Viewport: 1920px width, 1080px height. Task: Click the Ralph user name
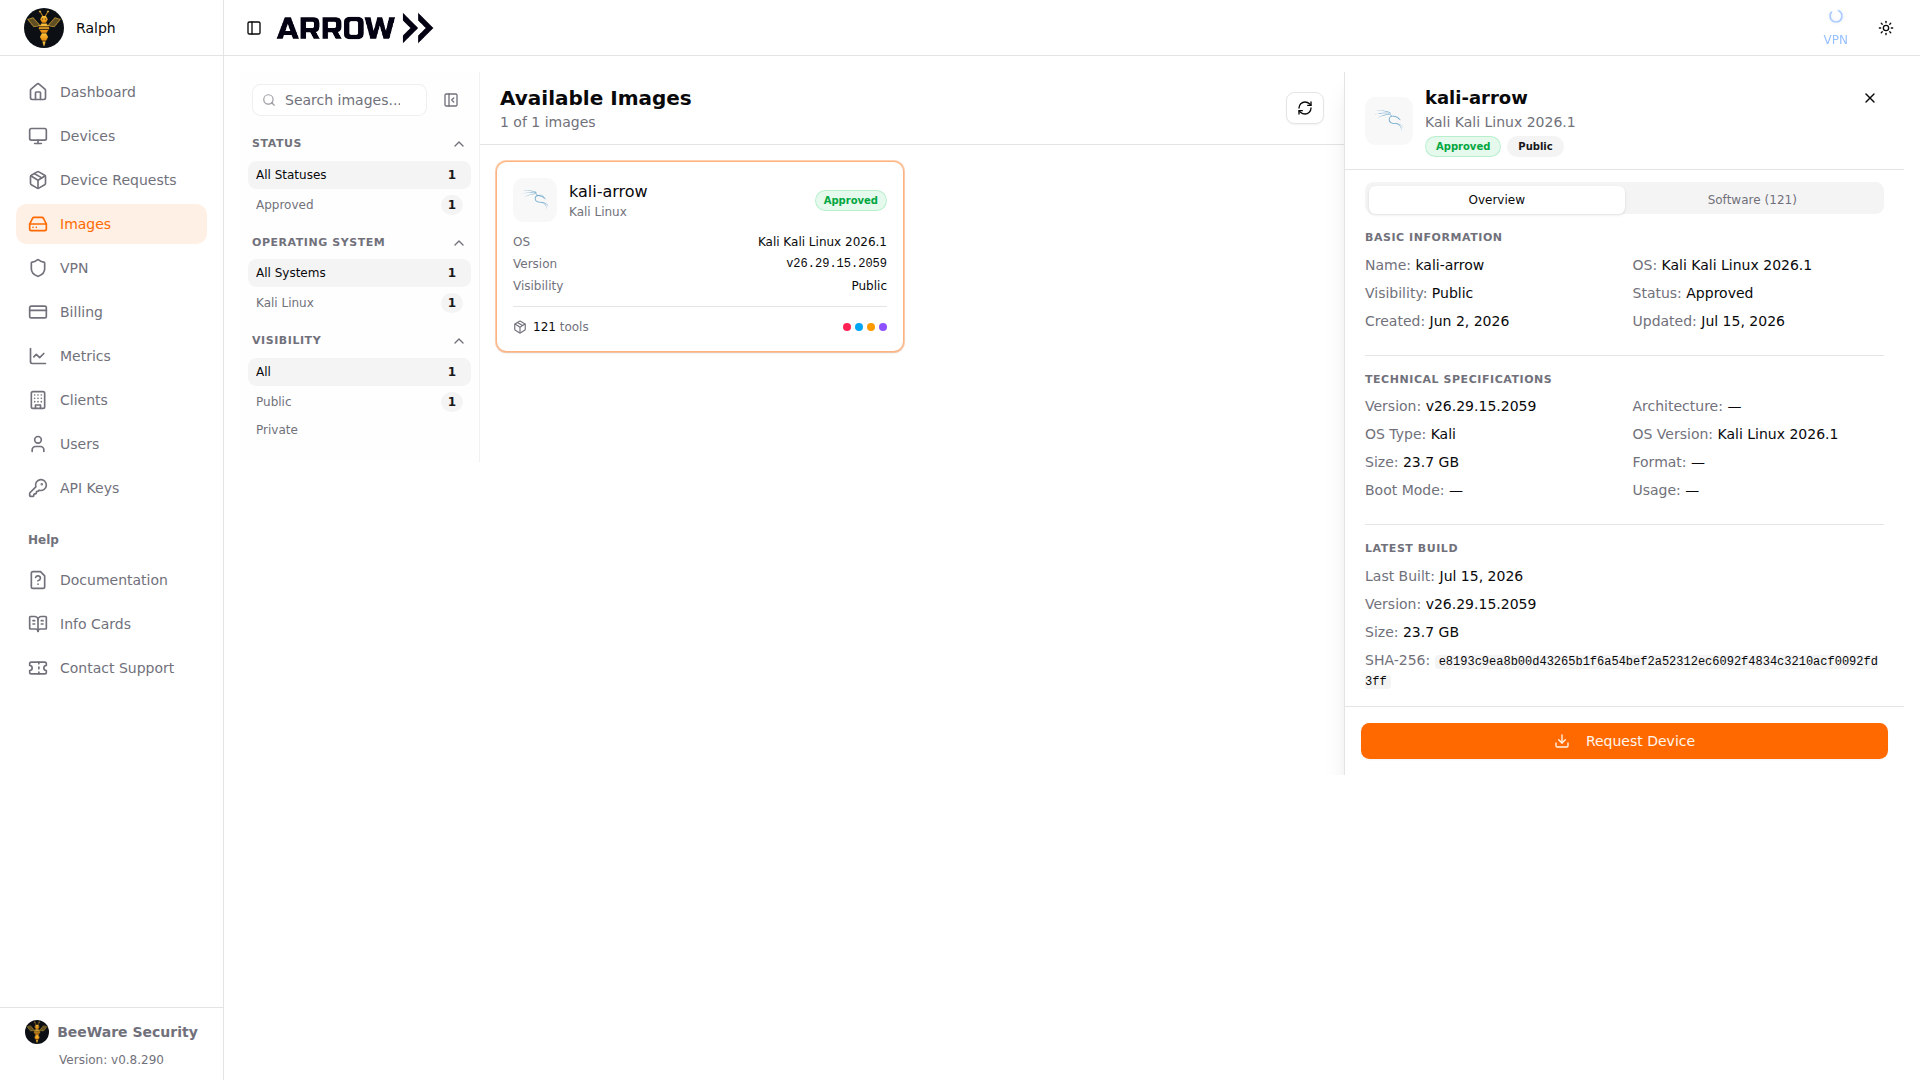pyautogui.click(x=96, y=28)
